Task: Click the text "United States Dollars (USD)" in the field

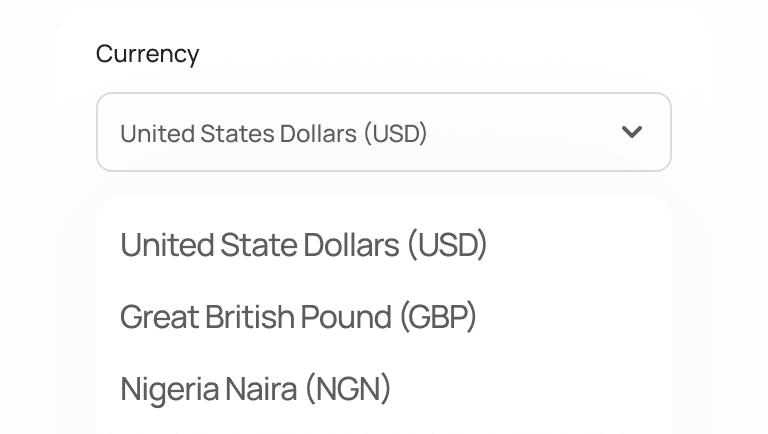Action: (273, 133)
